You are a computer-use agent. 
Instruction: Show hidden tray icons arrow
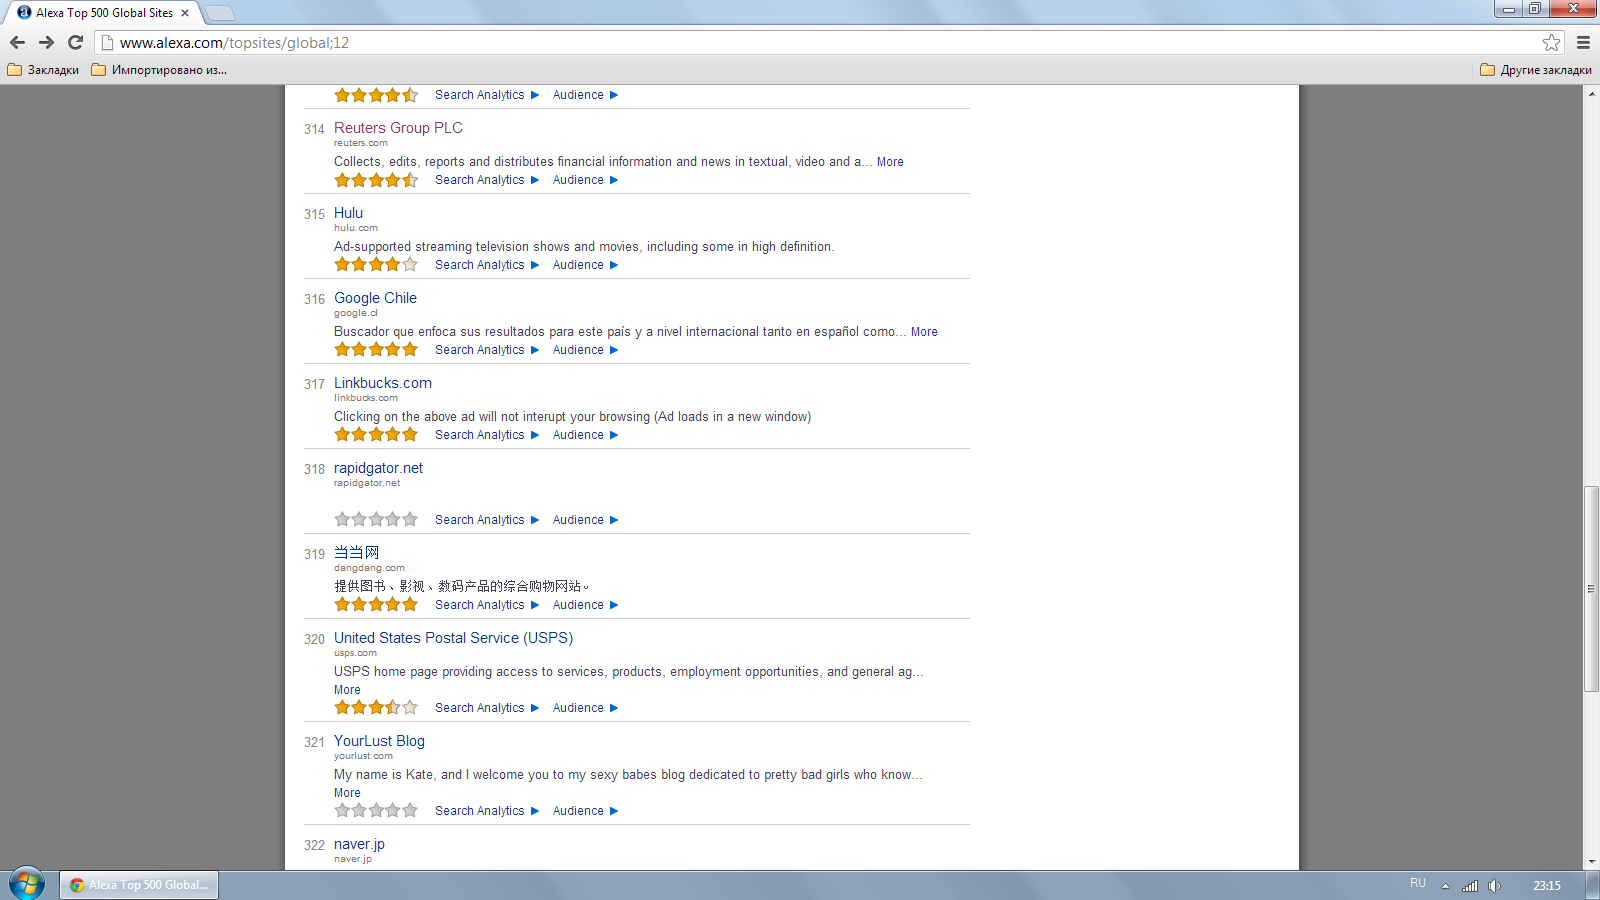tap(1445, 885)
